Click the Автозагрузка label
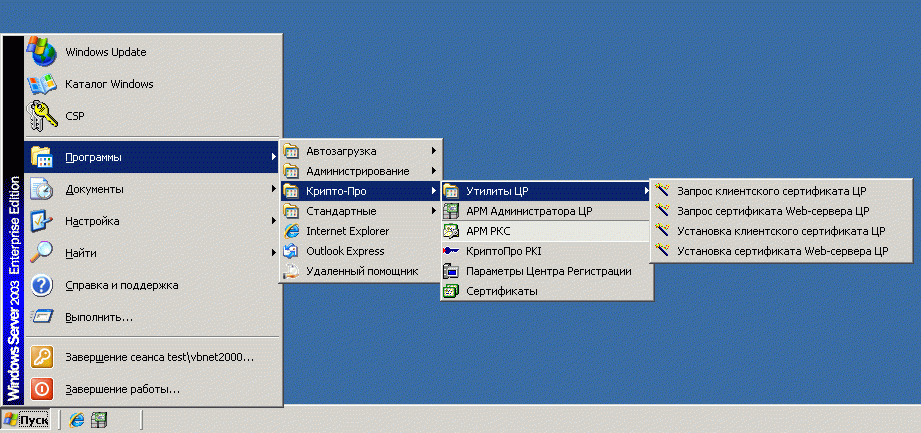 pyautogui.click(x=341, y=151)
